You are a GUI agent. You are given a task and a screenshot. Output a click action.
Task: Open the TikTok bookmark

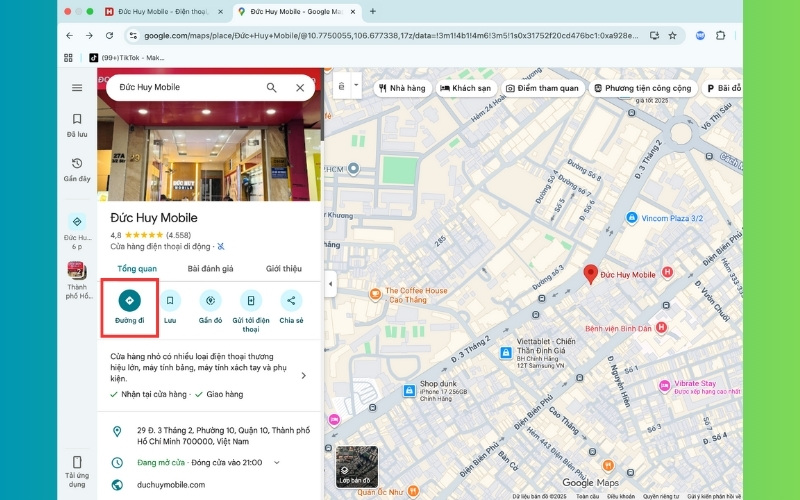127,58
